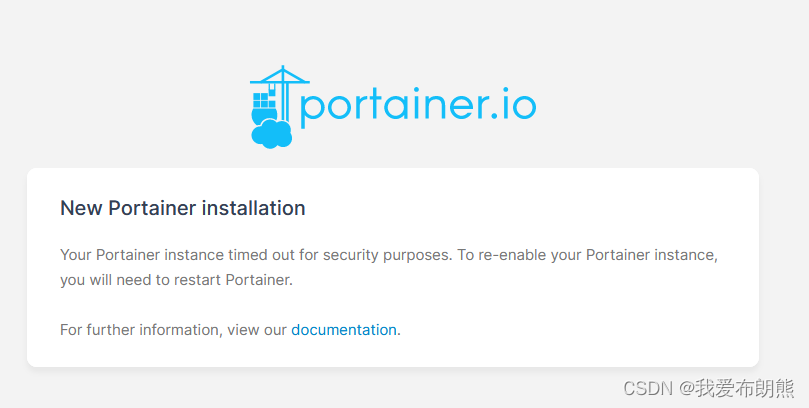Click the ship hull beneath the containers
This screenshot has height=408, width=809.
point(264,116)
